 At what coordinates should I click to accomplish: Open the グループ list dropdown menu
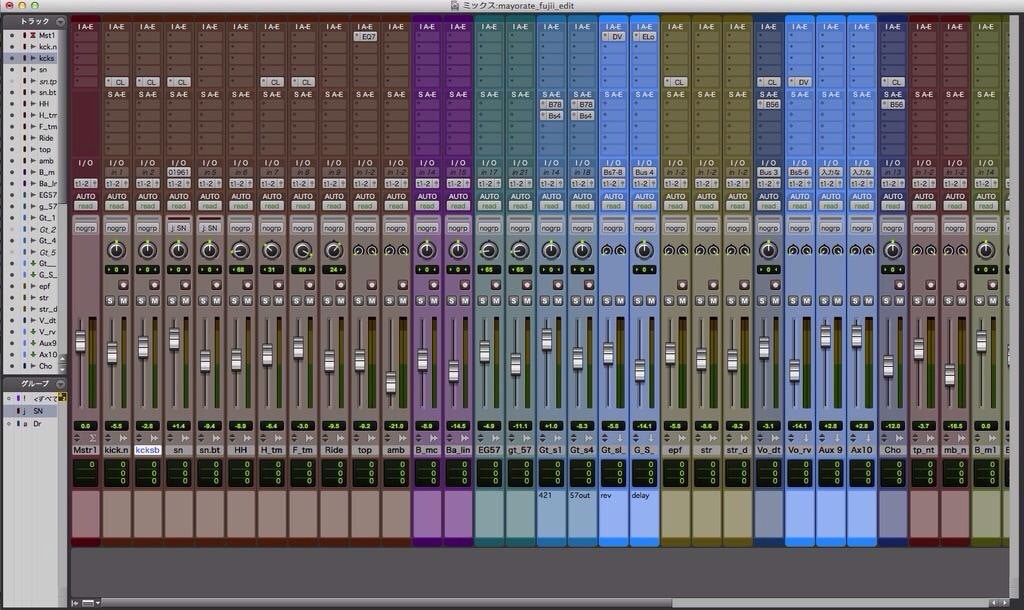click(x=60, y=383)
